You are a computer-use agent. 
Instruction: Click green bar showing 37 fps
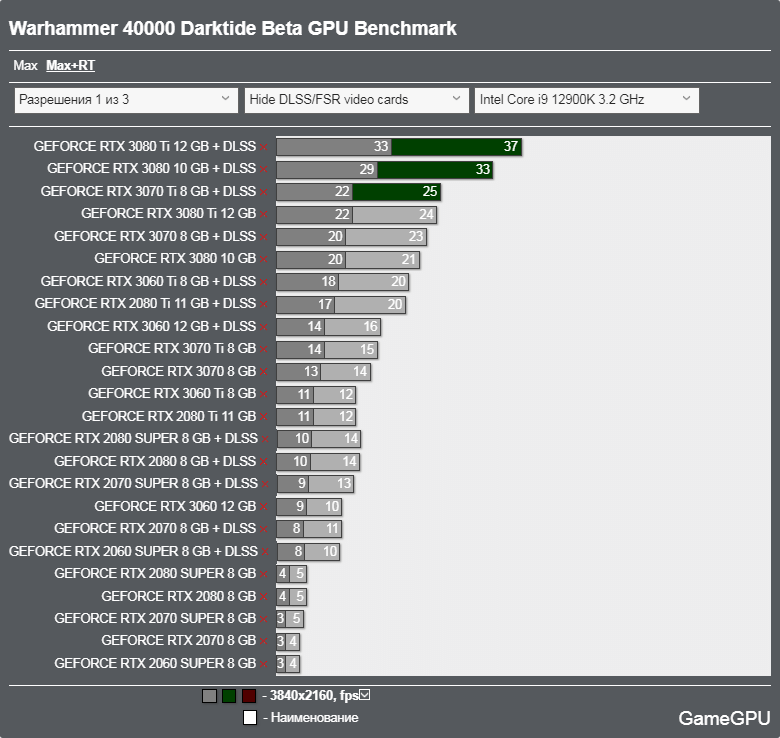pos(456,147)
